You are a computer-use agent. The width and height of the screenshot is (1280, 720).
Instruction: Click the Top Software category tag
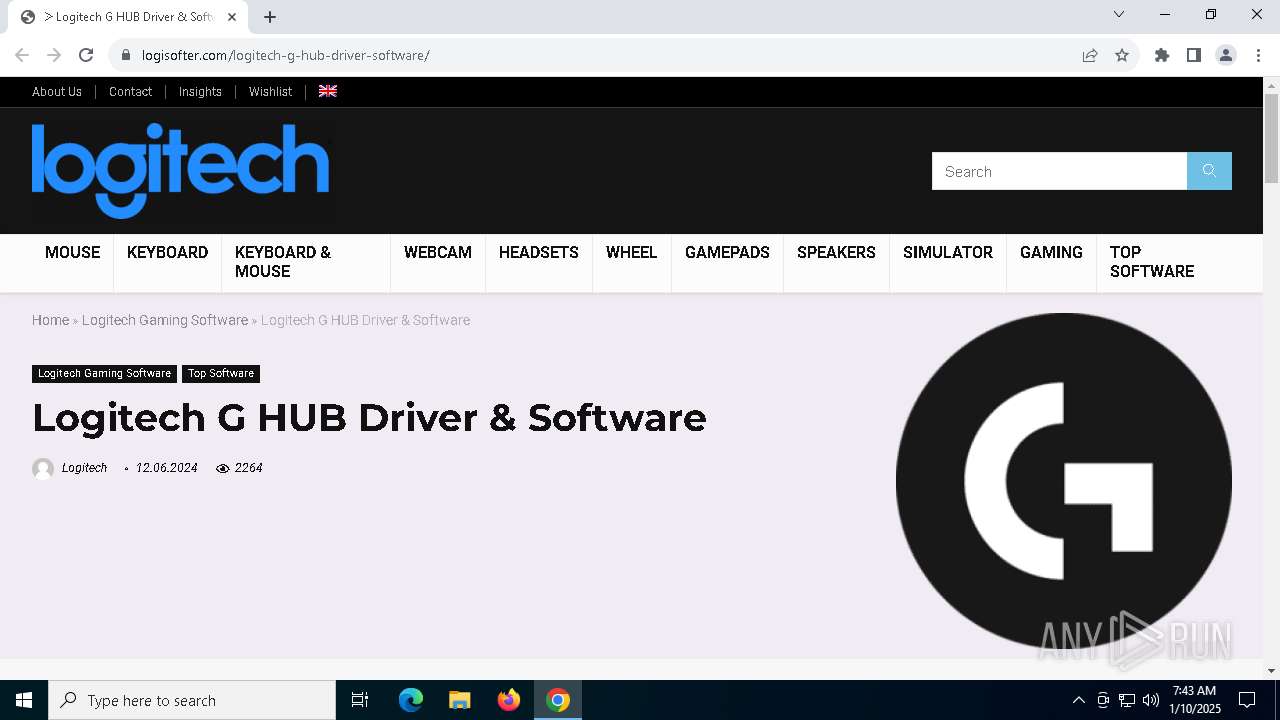coord(221,373)
